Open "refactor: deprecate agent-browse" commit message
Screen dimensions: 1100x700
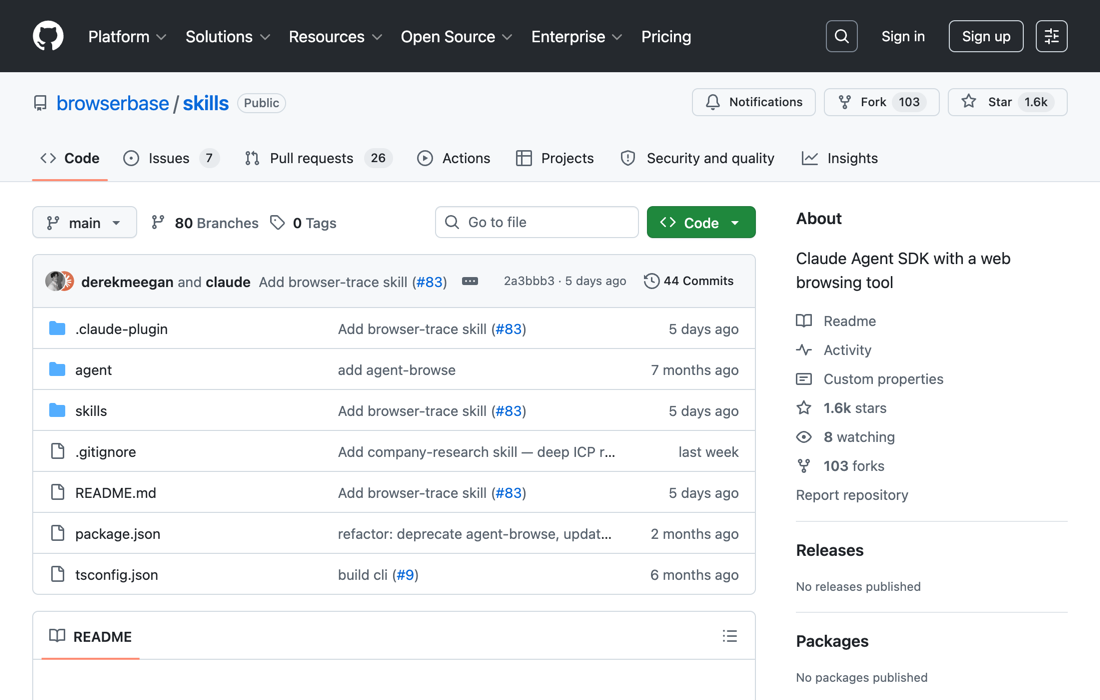coord(474,534)
